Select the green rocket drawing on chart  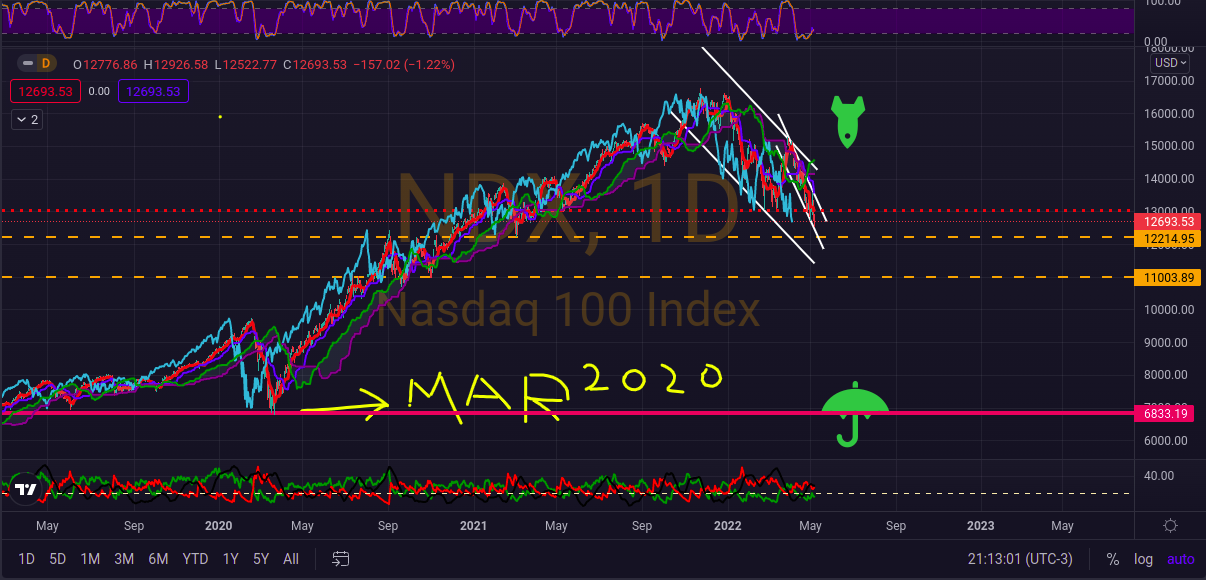click(847, 122)
